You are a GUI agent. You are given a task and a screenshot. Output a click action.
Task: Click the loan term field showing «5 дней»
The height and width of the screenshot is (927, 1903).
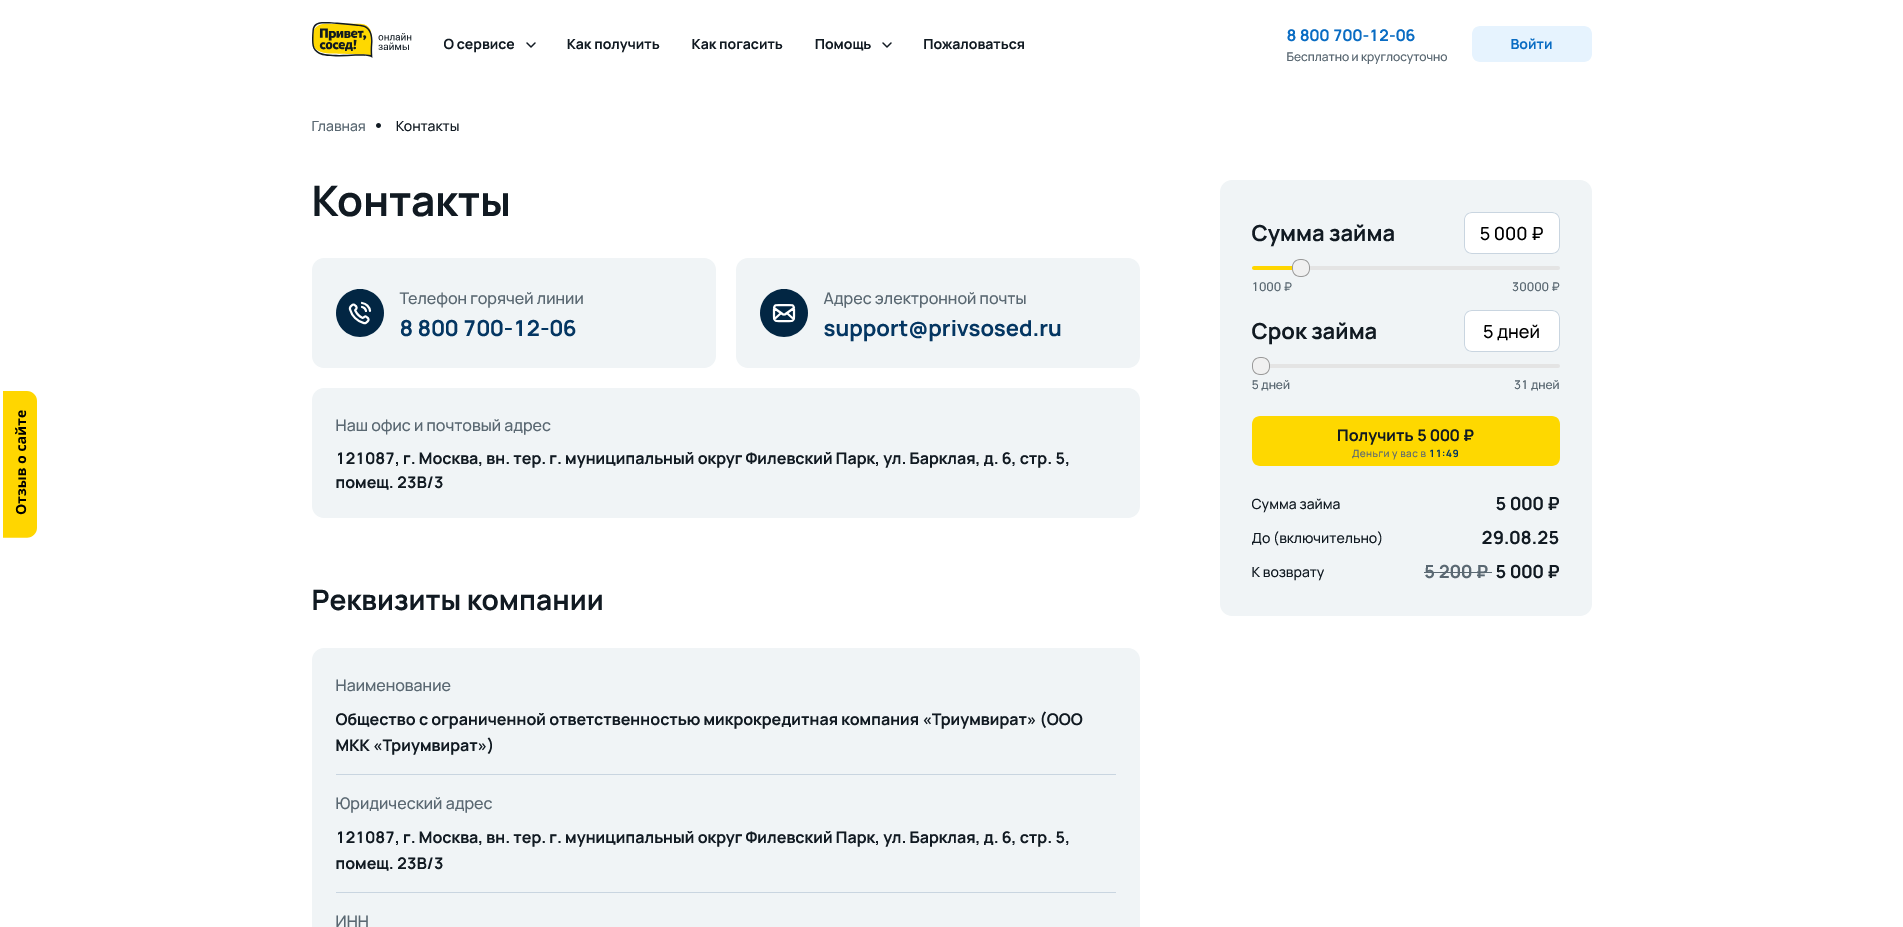1511,331
